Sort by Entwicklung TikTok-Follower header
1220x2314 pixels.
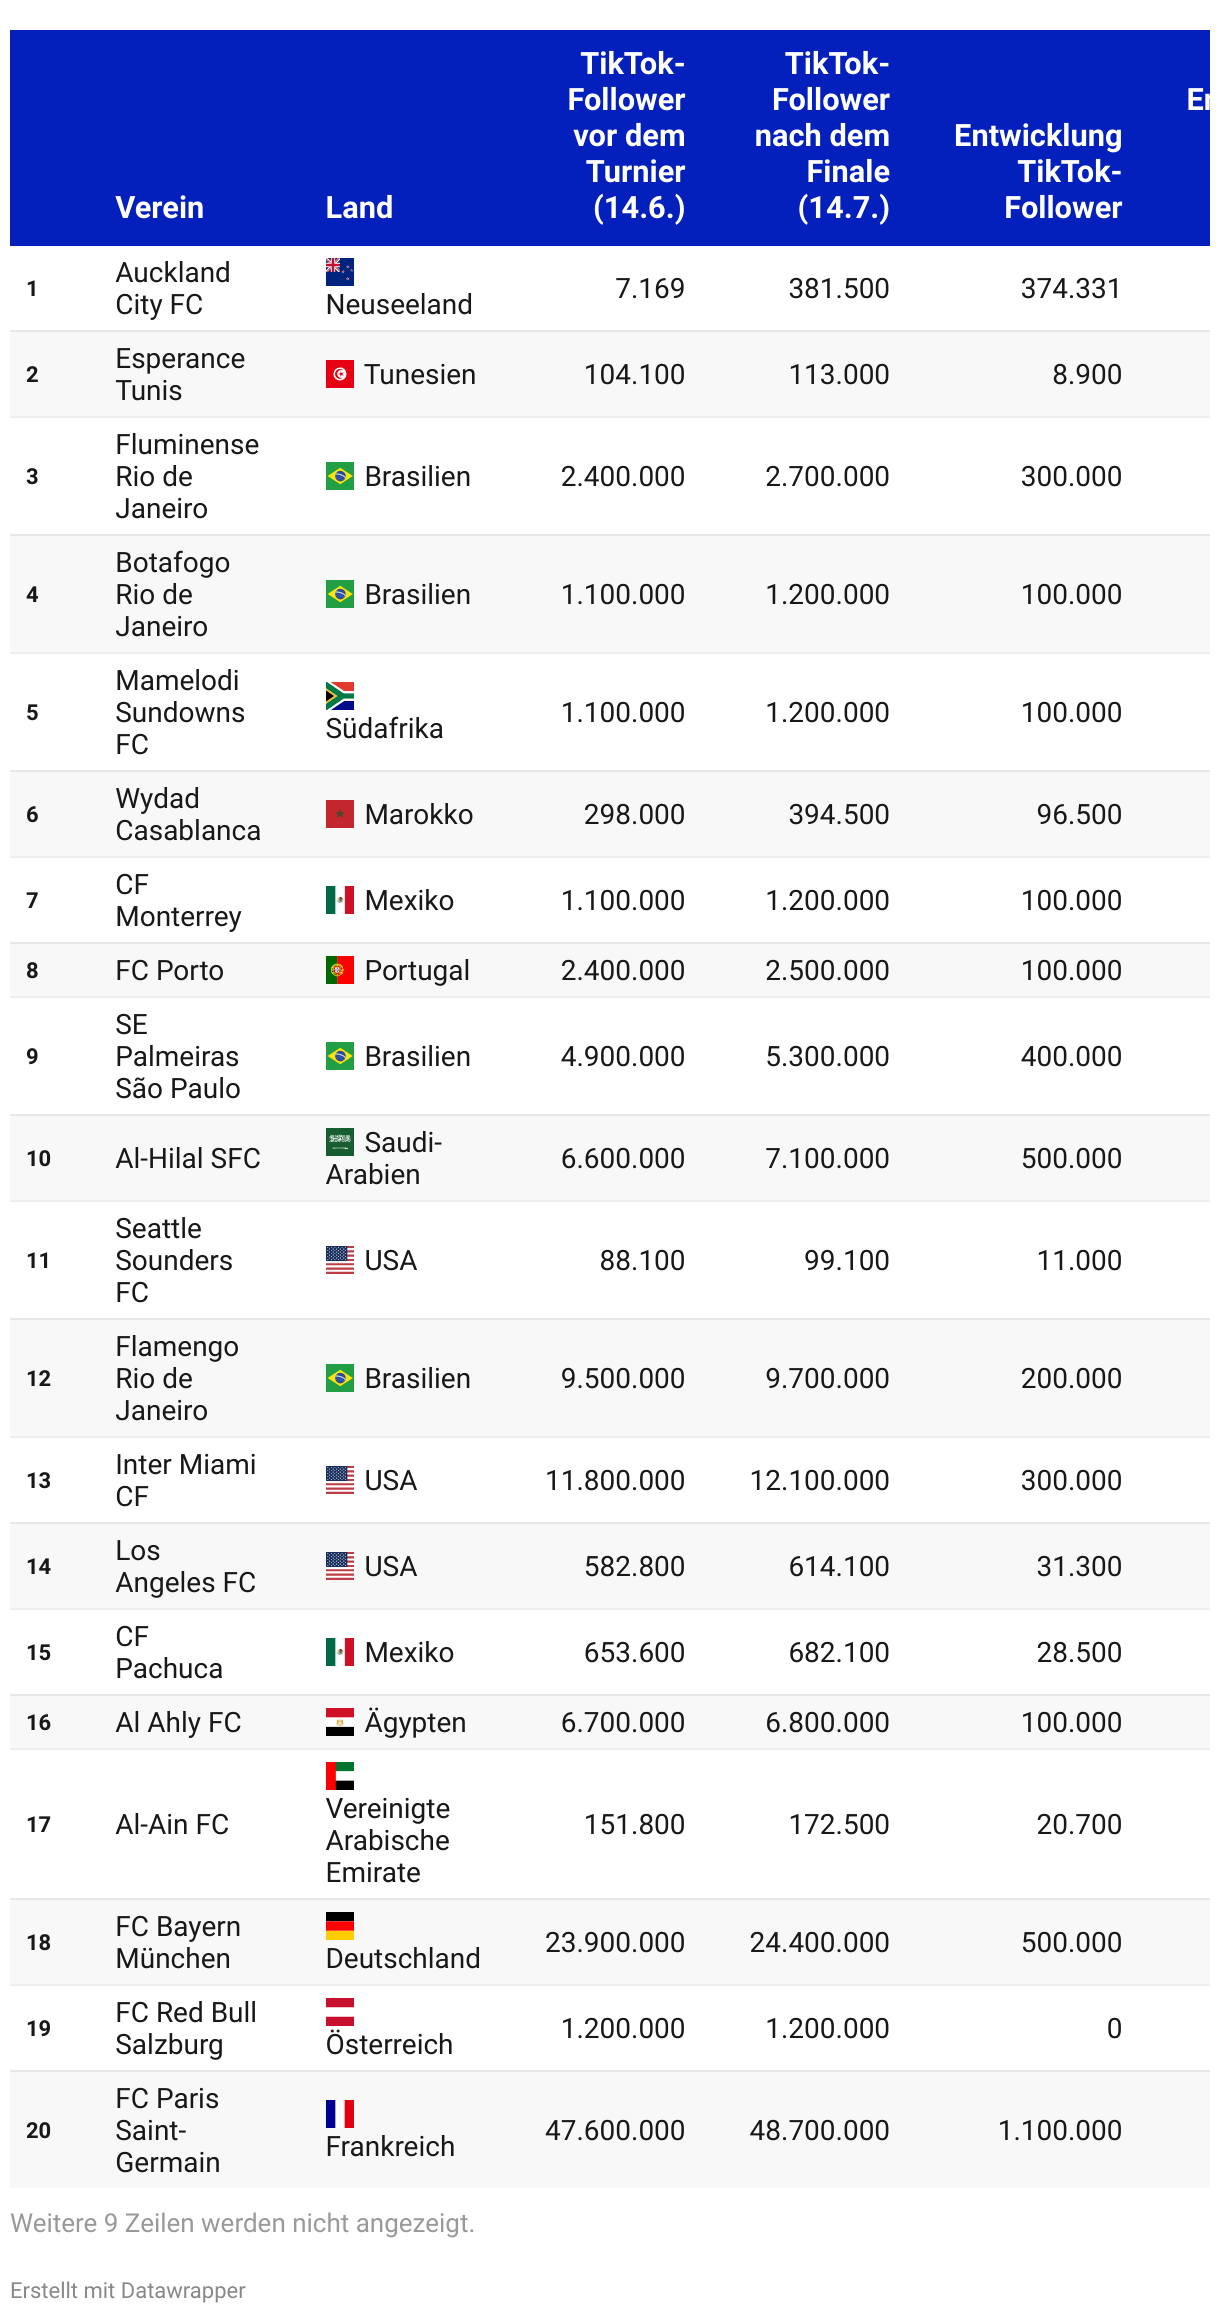(1038, 171)
